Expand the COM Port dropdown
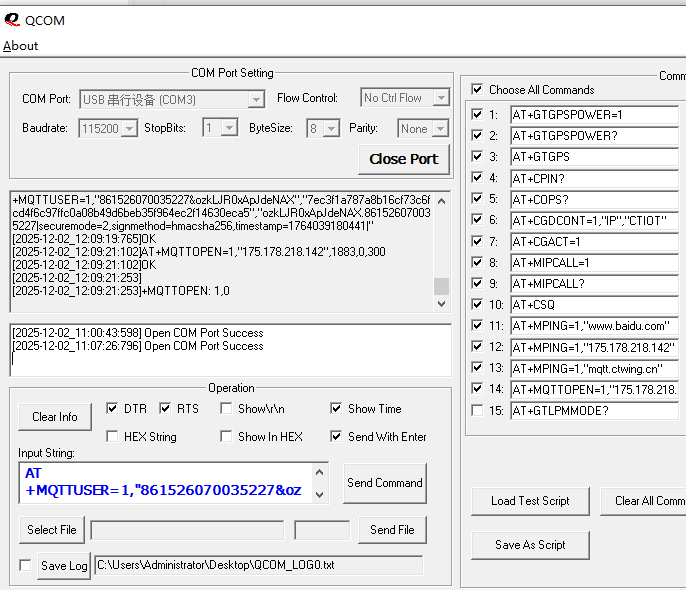686x590 pixels. point(256,99)
